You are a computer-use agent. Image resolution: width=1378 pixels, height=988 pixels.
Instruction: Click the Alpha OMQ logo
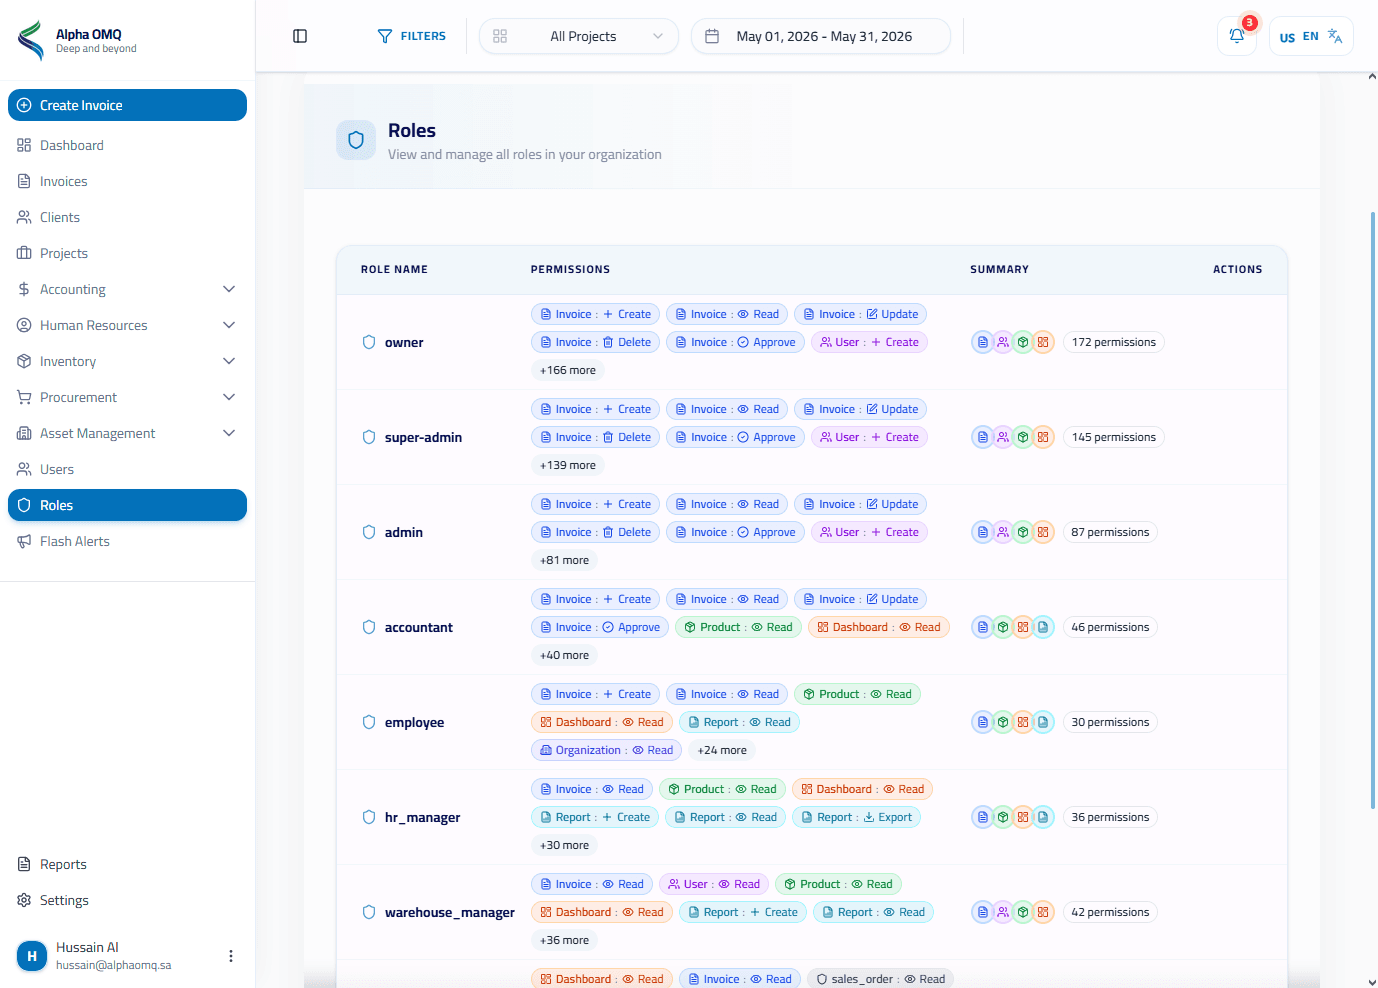[x=31, y=41]
